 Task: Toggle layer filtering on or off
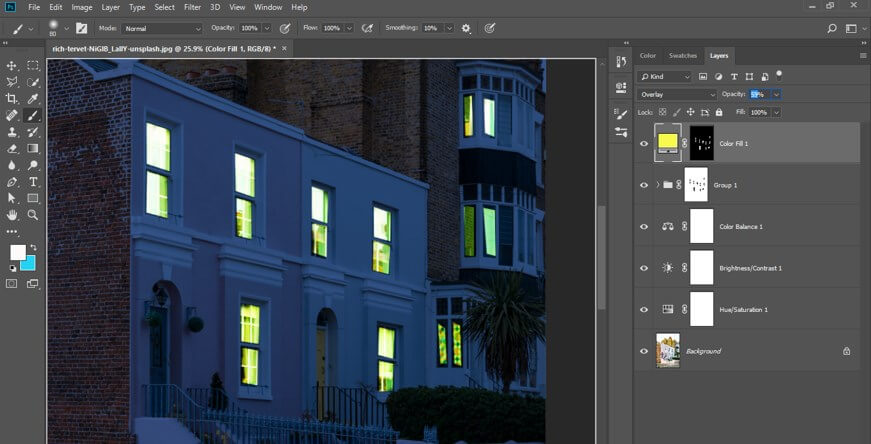(x=779, y=74)
